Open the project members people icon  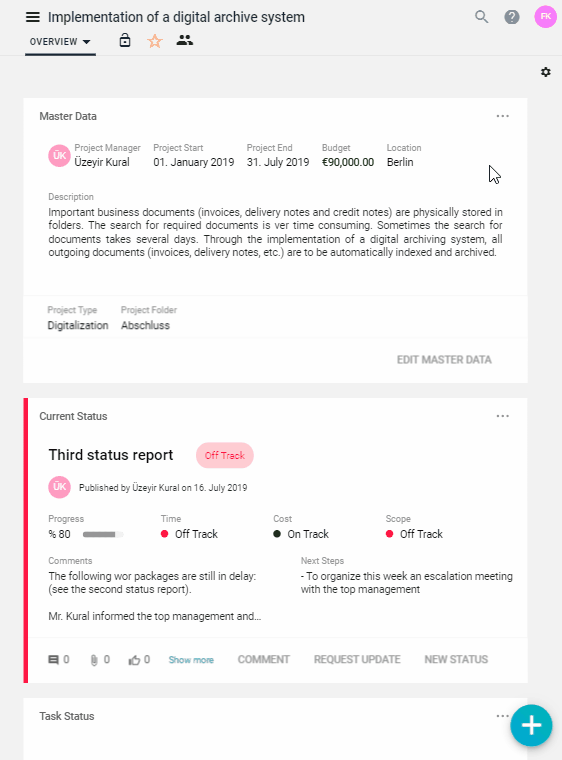click(x=185, y=40)
